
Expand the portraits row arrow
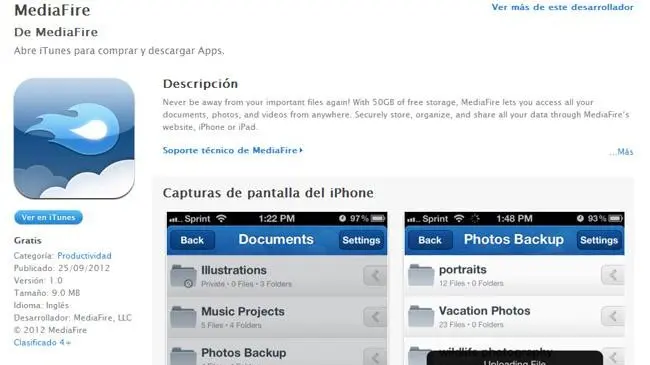coord(613,275)
